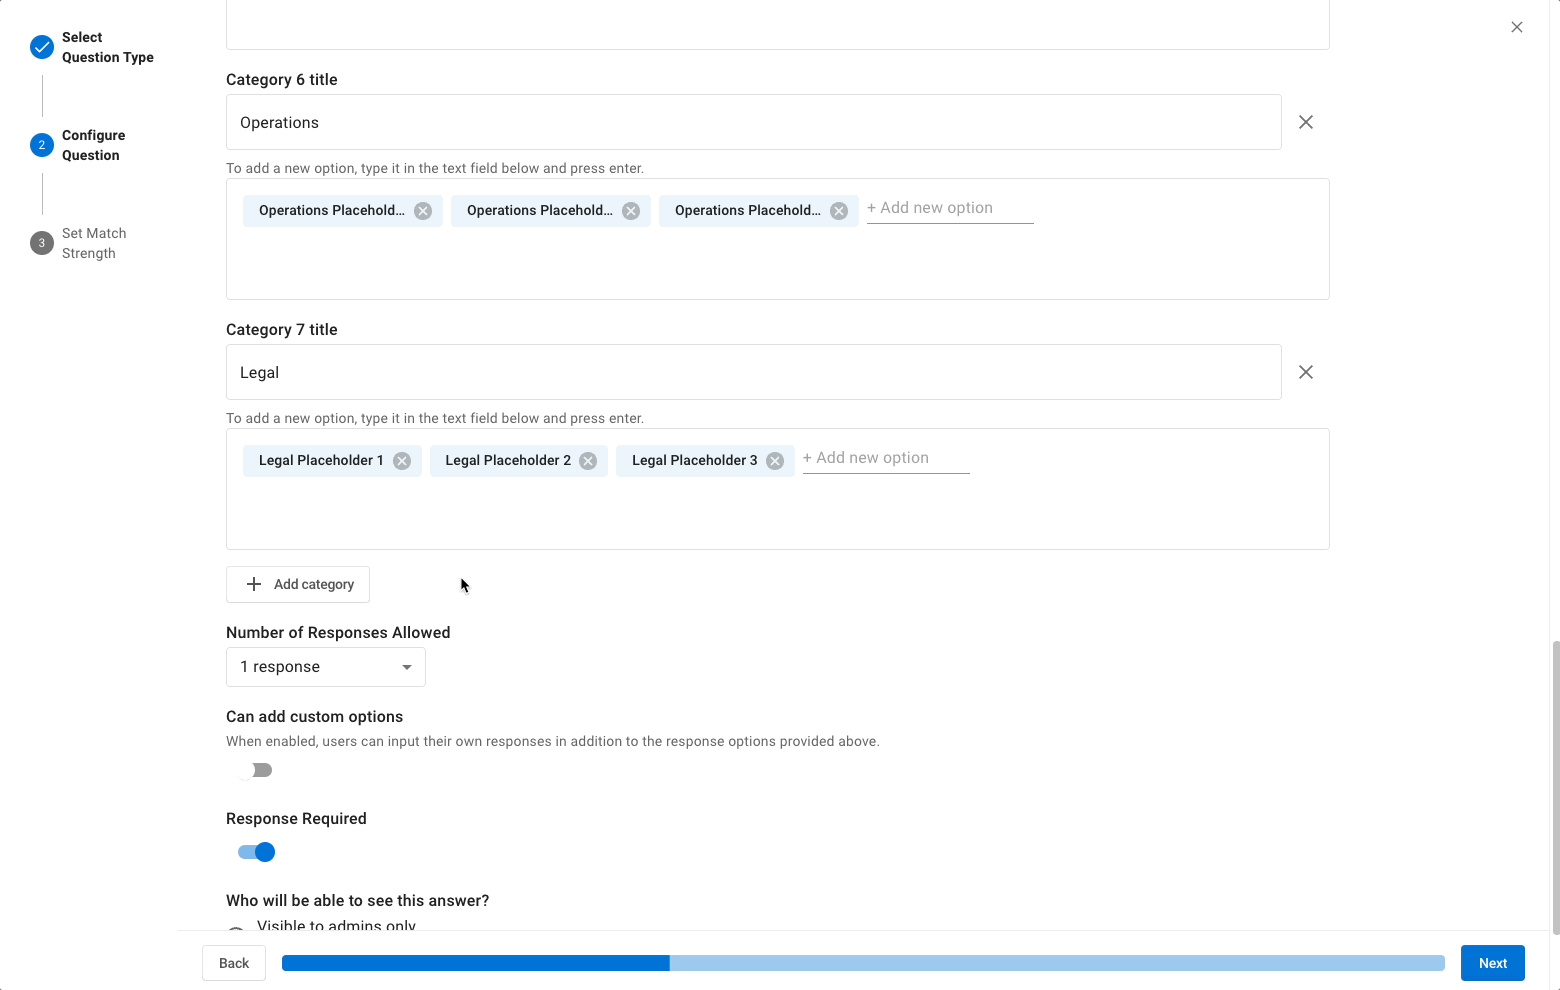This screenshot has width=1560, height=990.
Task: Close the question editor dialog
Action: point(1516,27)
